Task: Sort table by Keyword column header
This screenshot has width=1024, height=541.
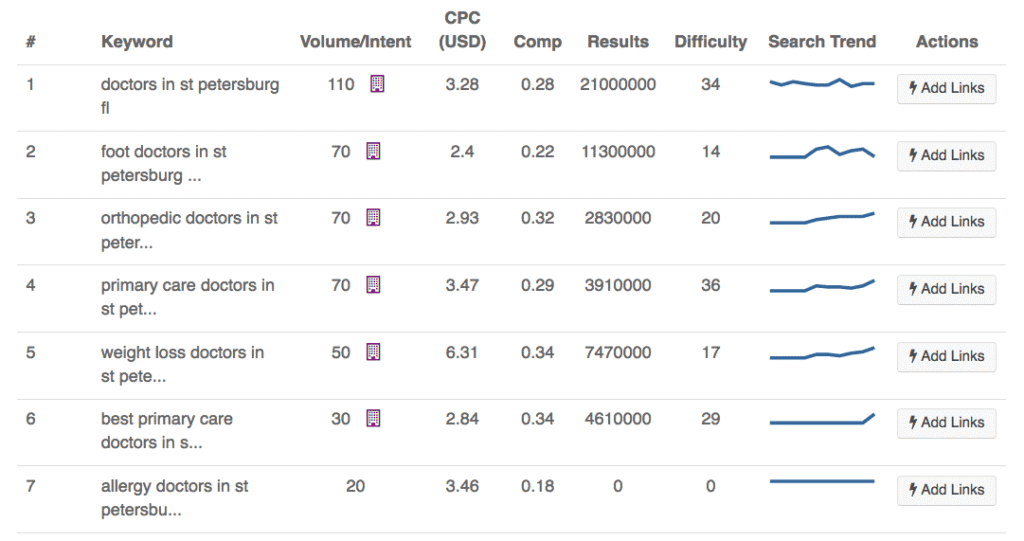Action: click(137, 42)
